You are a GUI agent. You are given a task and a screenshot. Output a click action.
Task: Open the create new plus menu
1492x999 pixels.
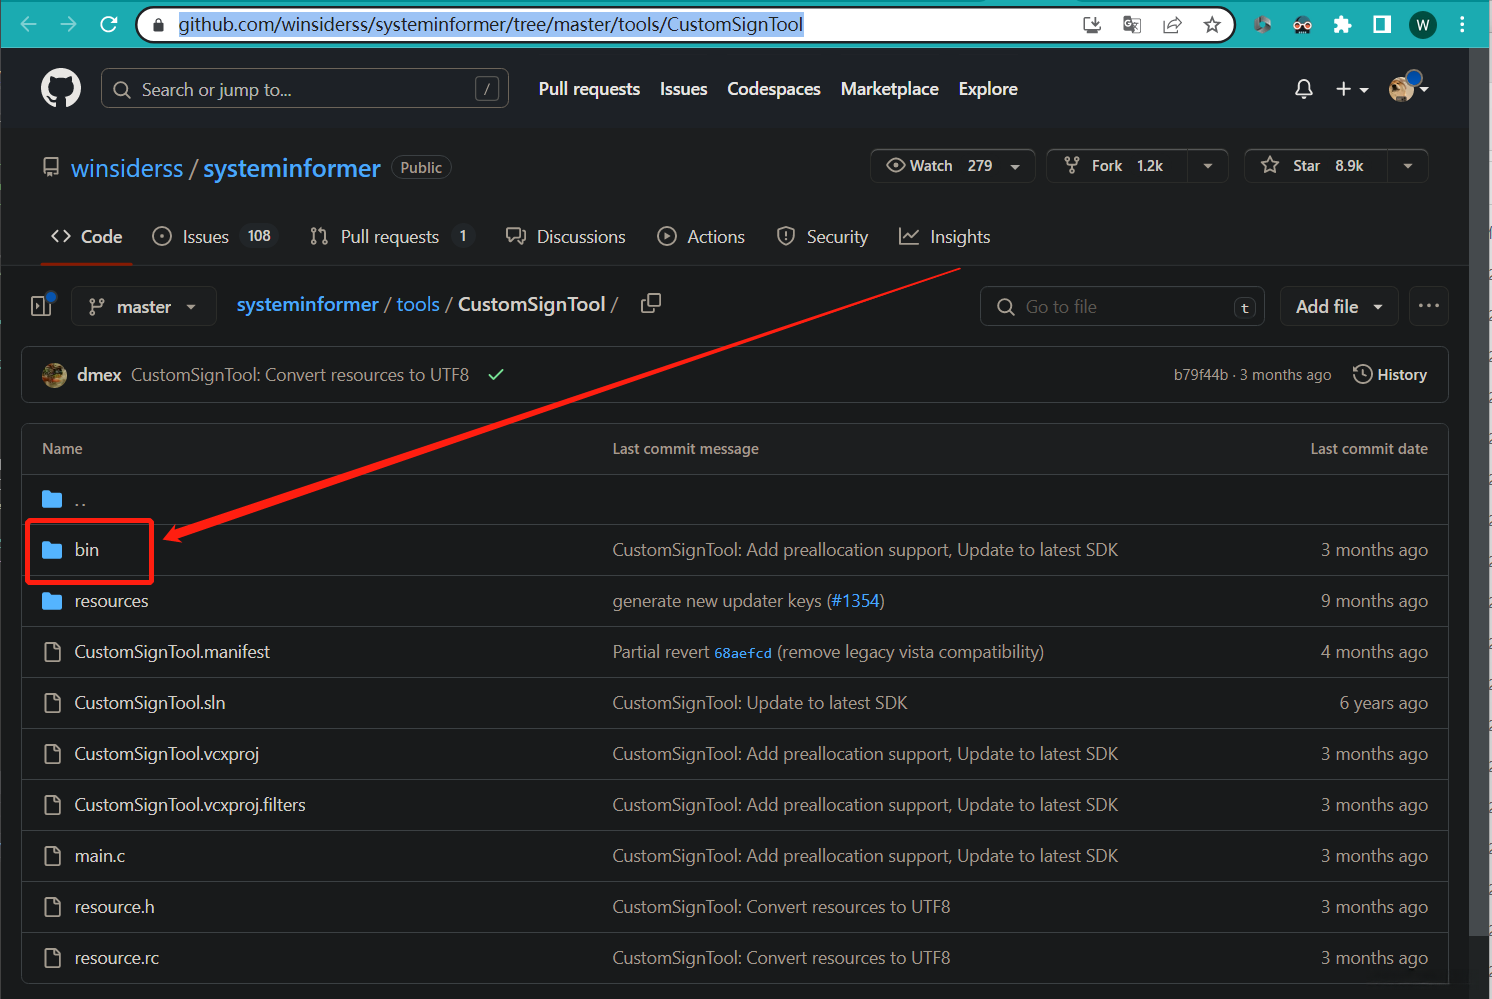point(1351,89)
